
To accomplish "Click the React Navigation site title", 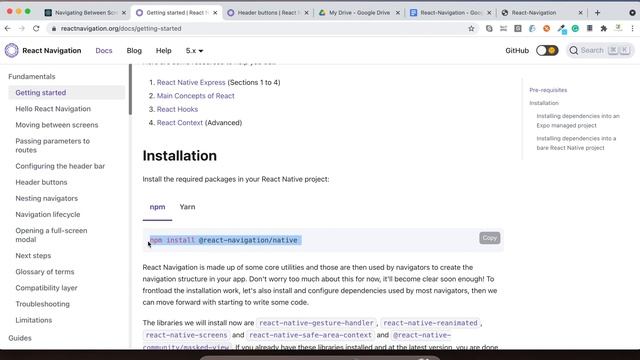I will tap(52, 51).
